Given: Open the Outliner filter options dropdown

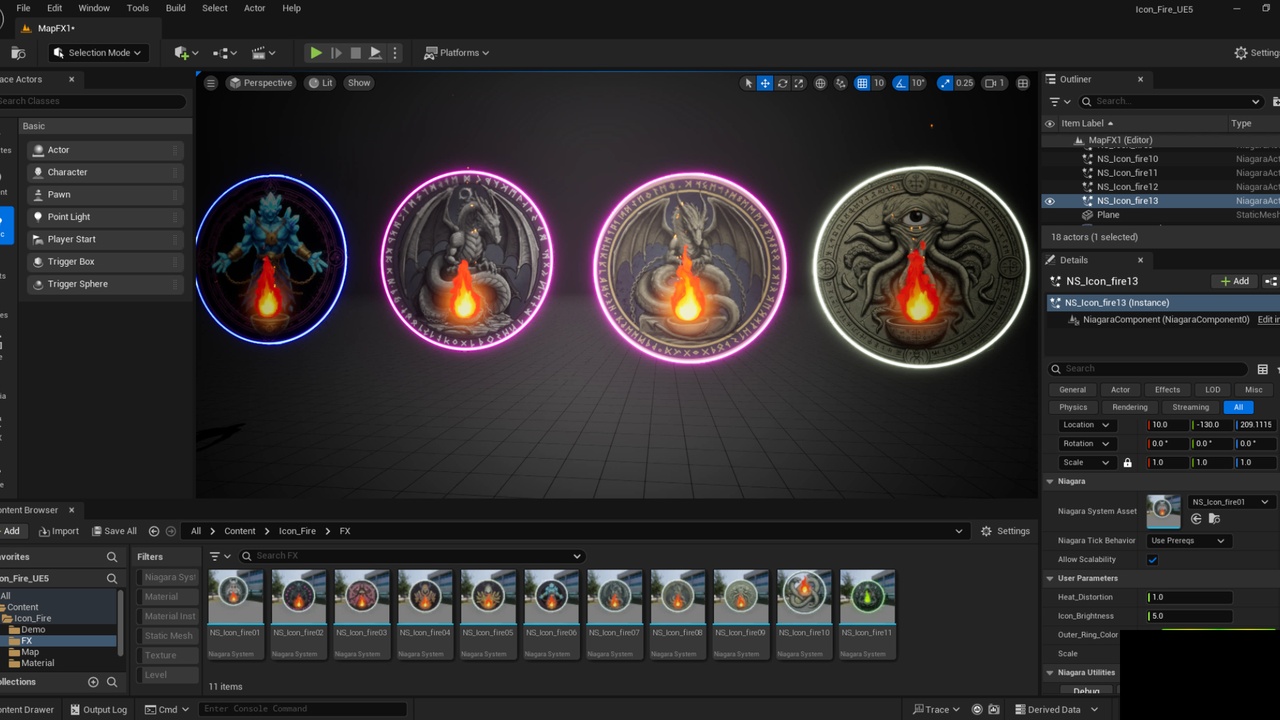Looking at the screenshot, I should pyautogui.click(x=1060, y=101).
